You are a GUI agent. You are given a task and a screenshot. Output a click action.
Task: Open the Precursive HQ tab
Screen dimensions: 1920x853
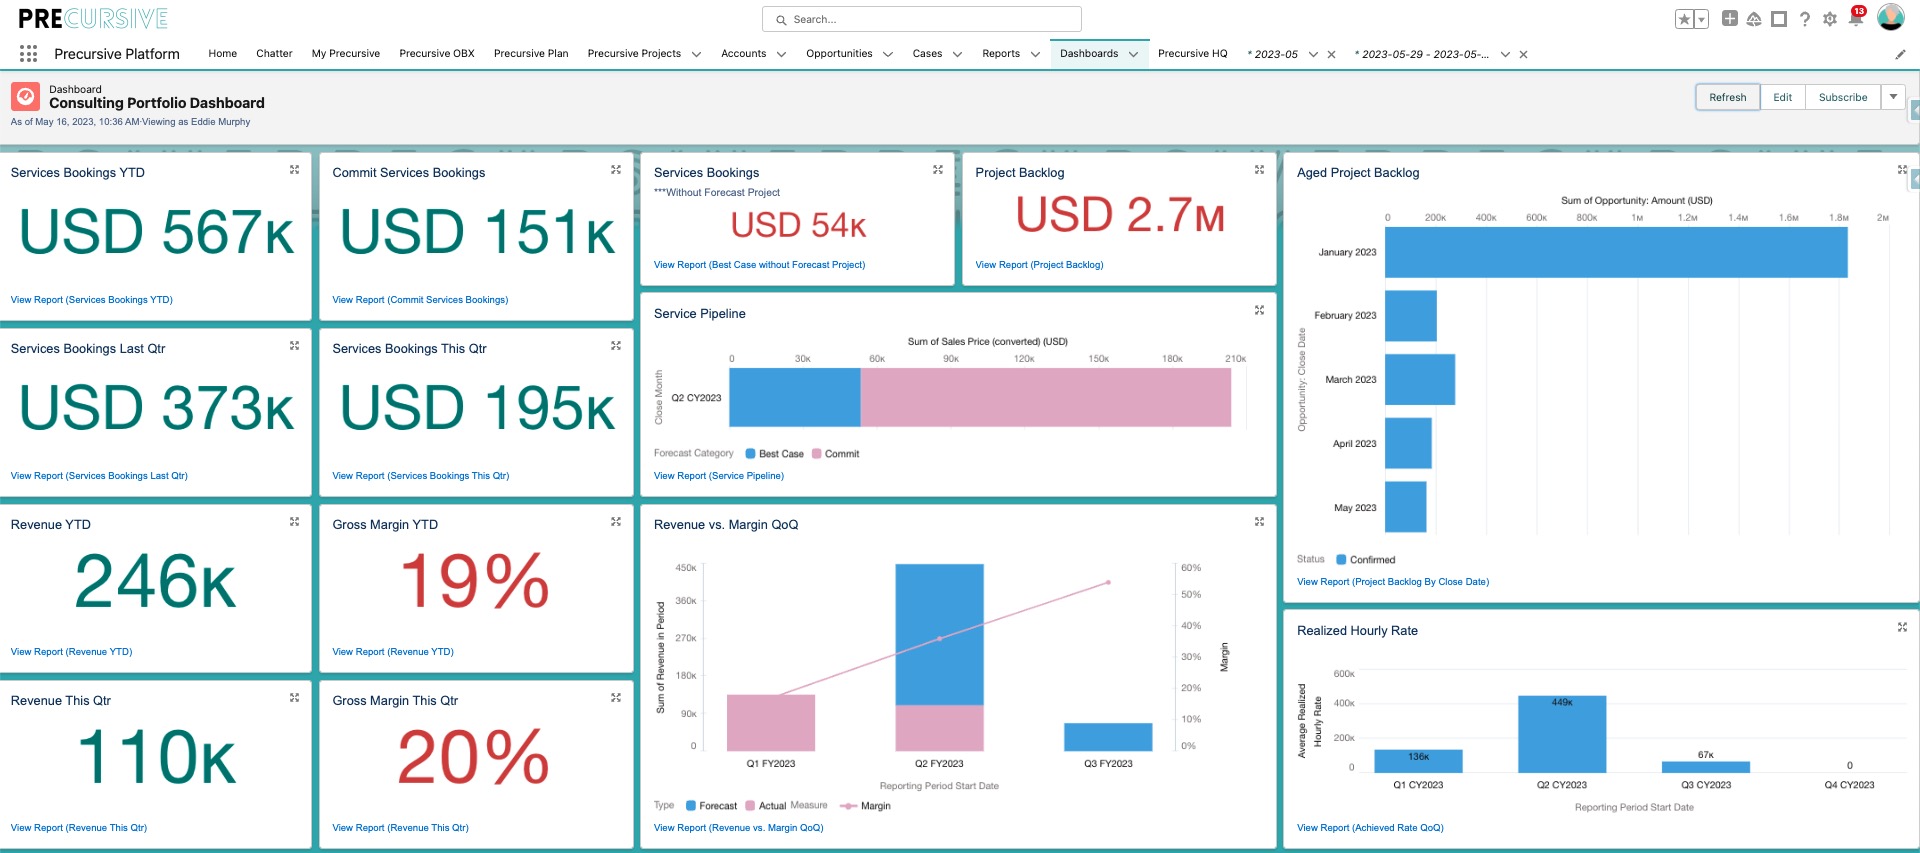(x=1192, y=54)
